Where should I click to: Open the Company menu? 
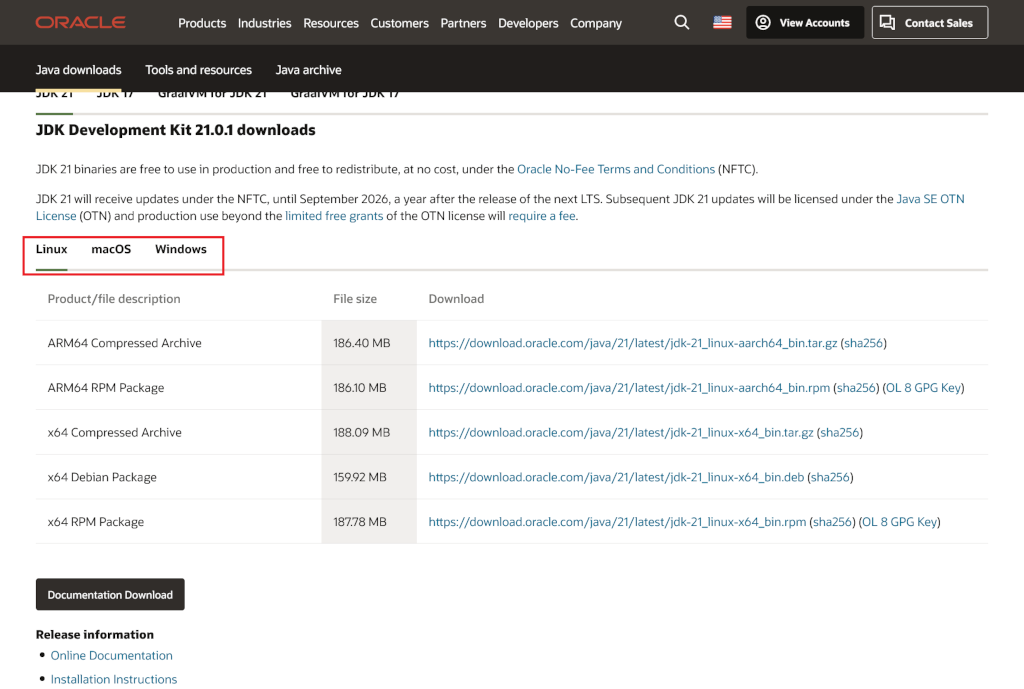[x=596, y=23]
